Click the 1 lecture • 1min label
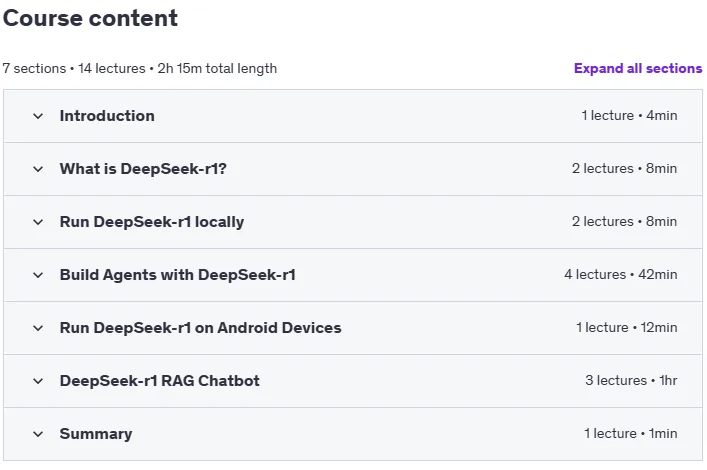Viewport: 707px width, 470px height. [x=631, y=433]
